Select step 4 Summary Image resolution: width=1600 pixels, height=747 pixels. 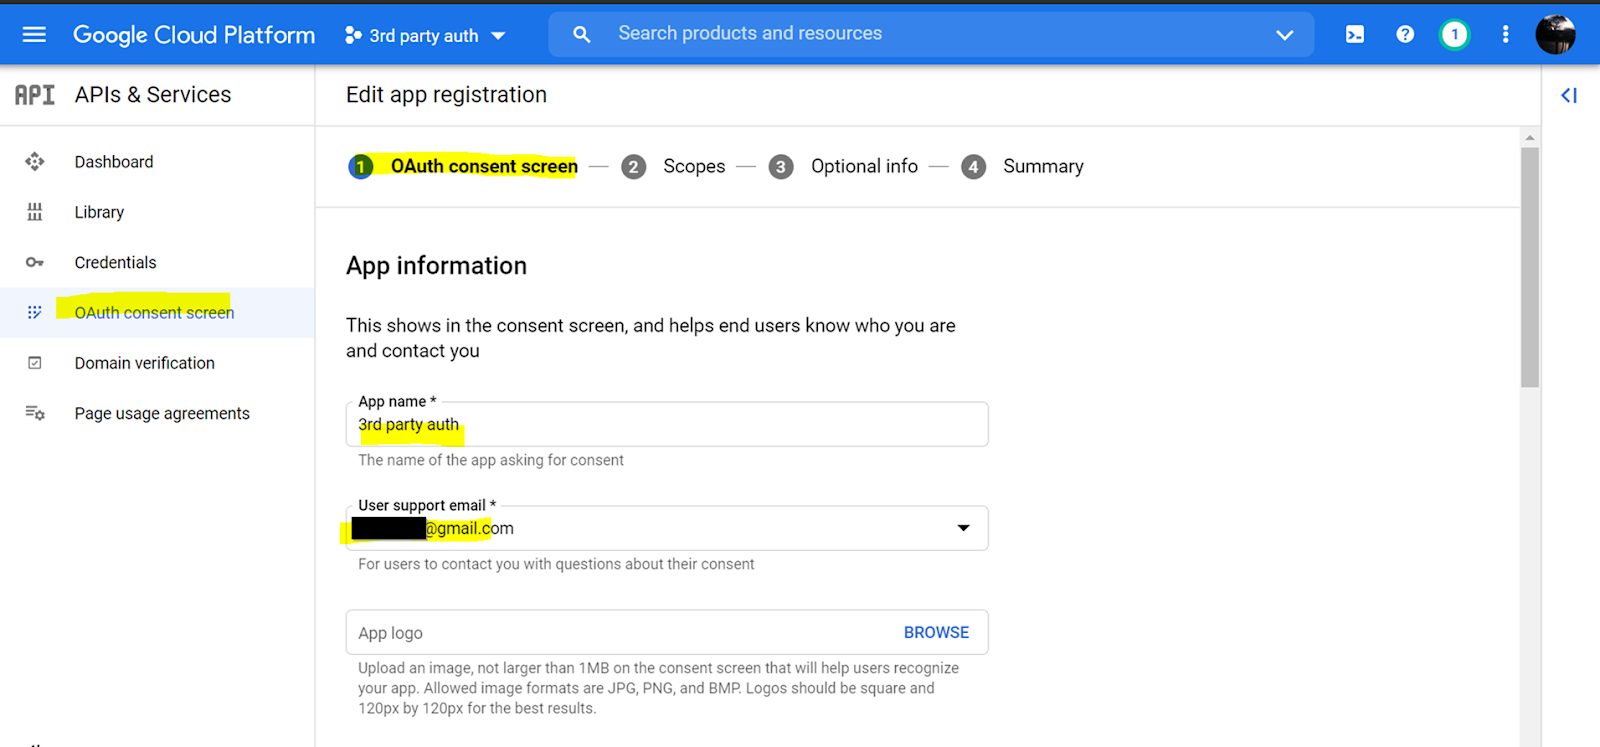coord(1022,166)
